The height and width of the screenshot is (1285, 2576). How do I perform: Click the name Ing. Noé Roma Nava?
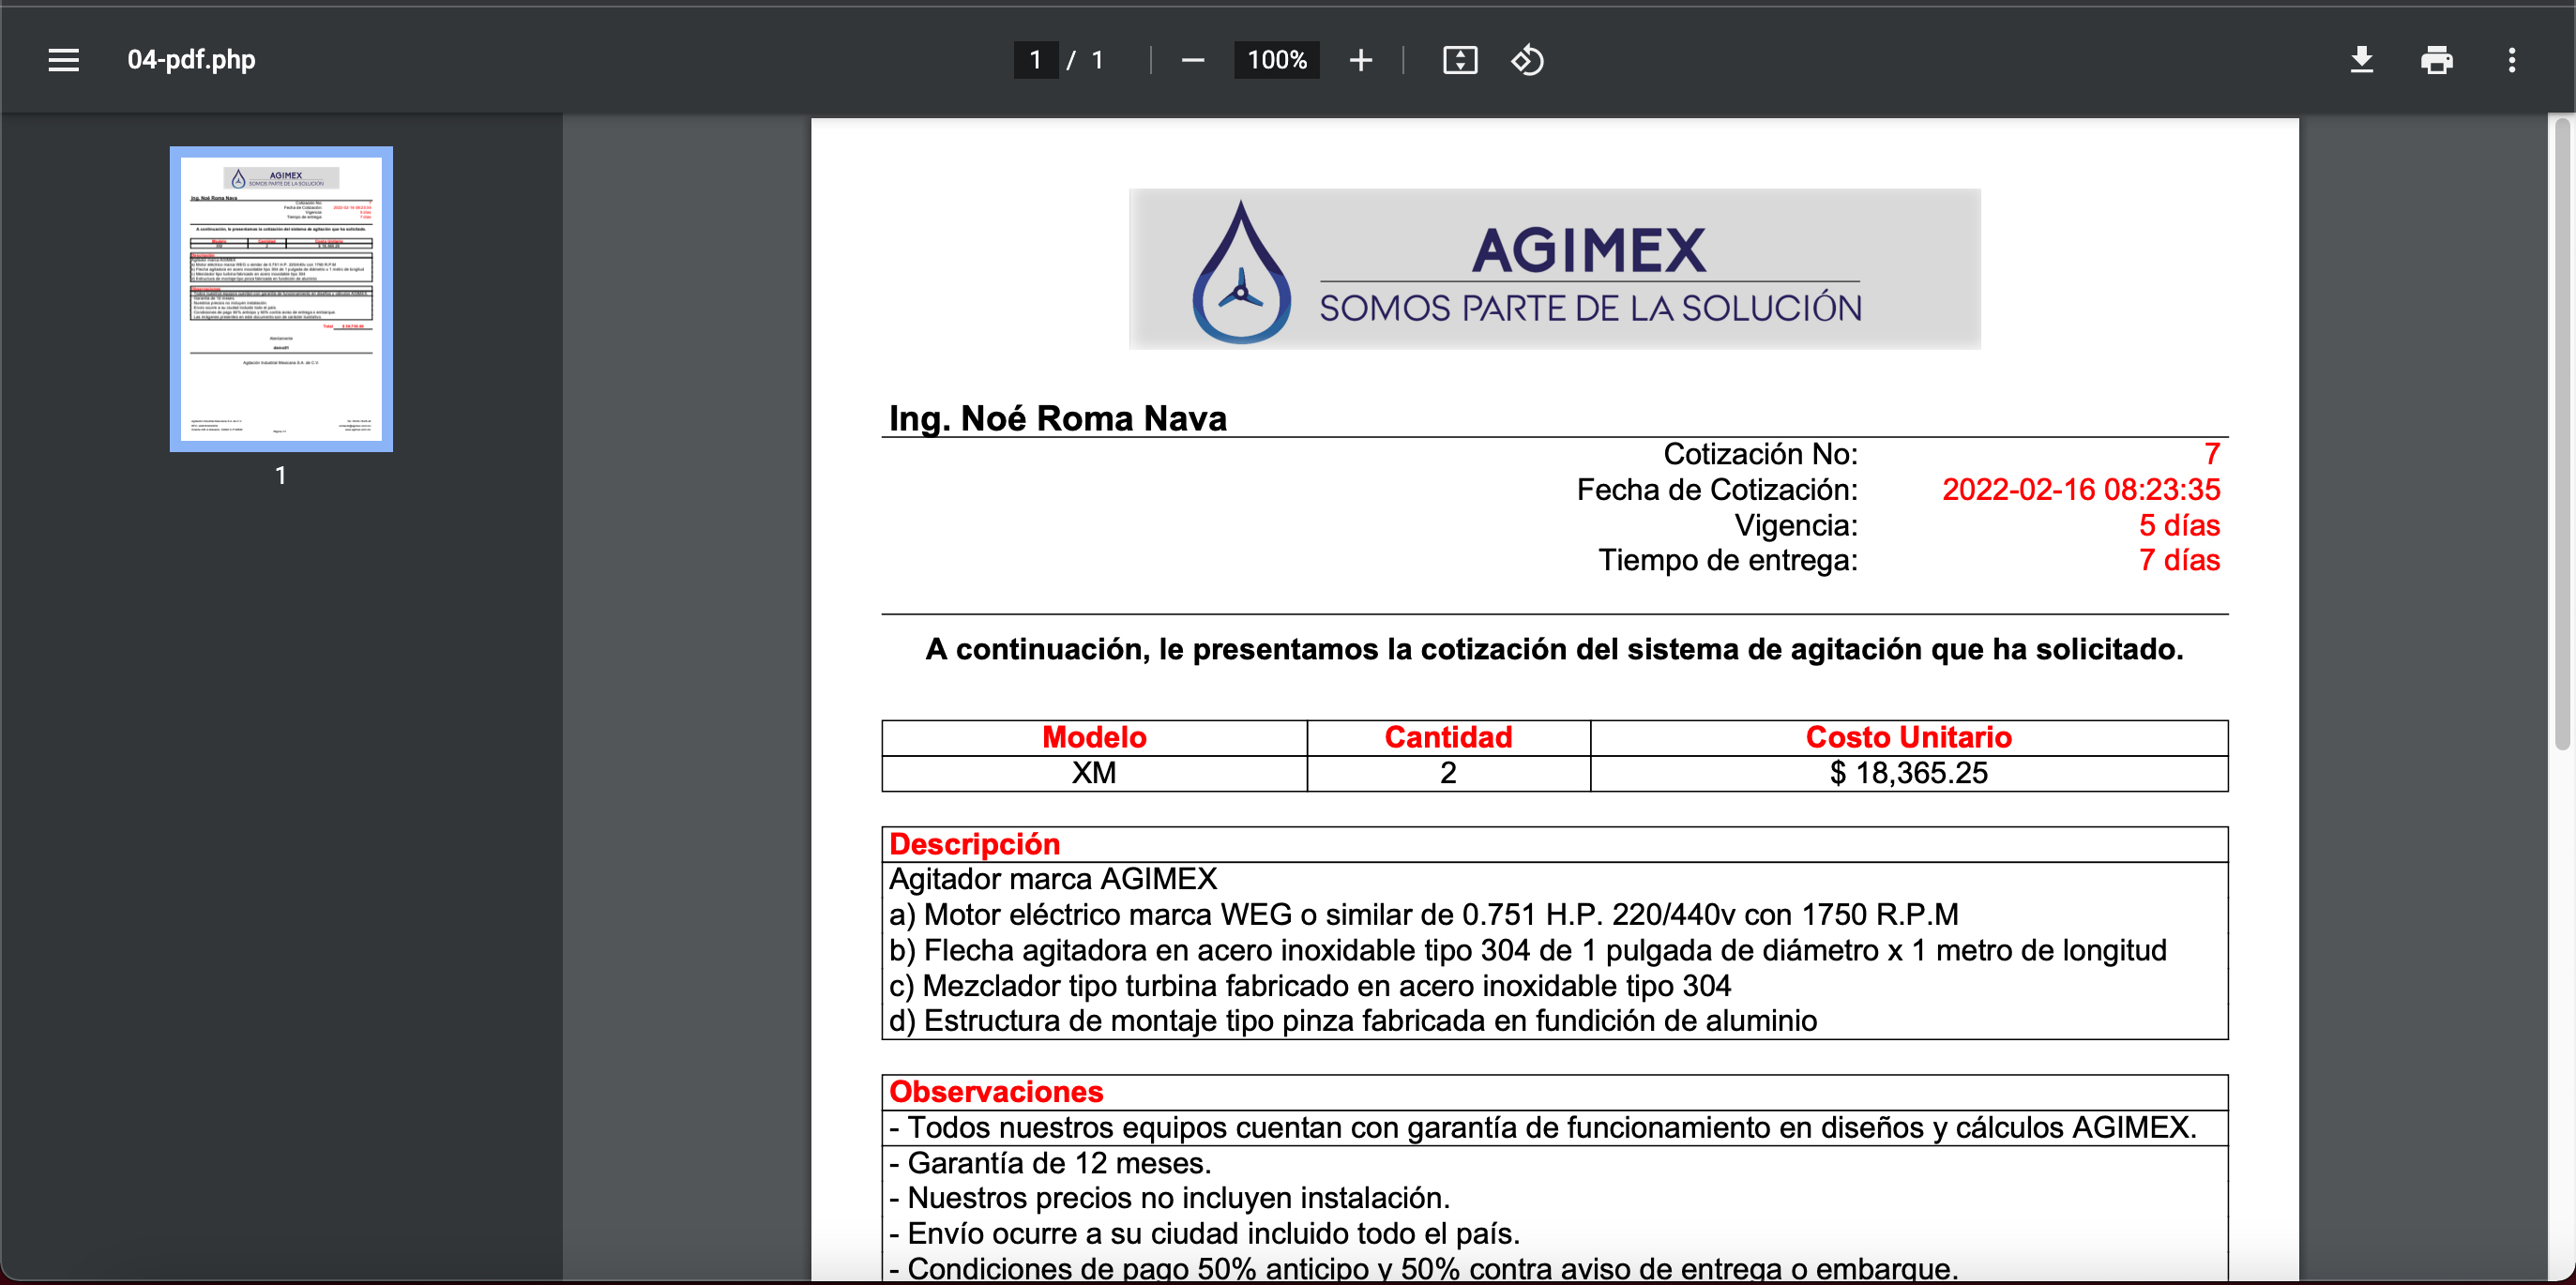click(1057, 418)
